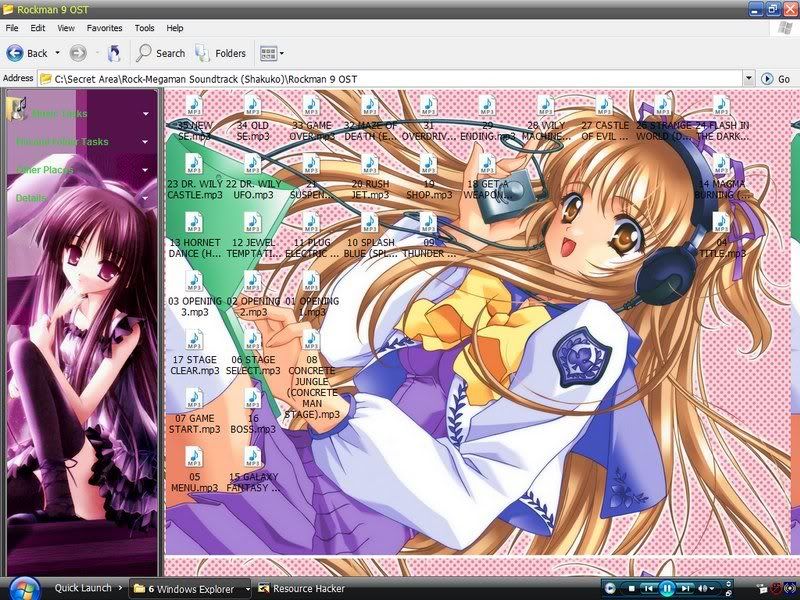Open the Edit menu

click(38, 28)
